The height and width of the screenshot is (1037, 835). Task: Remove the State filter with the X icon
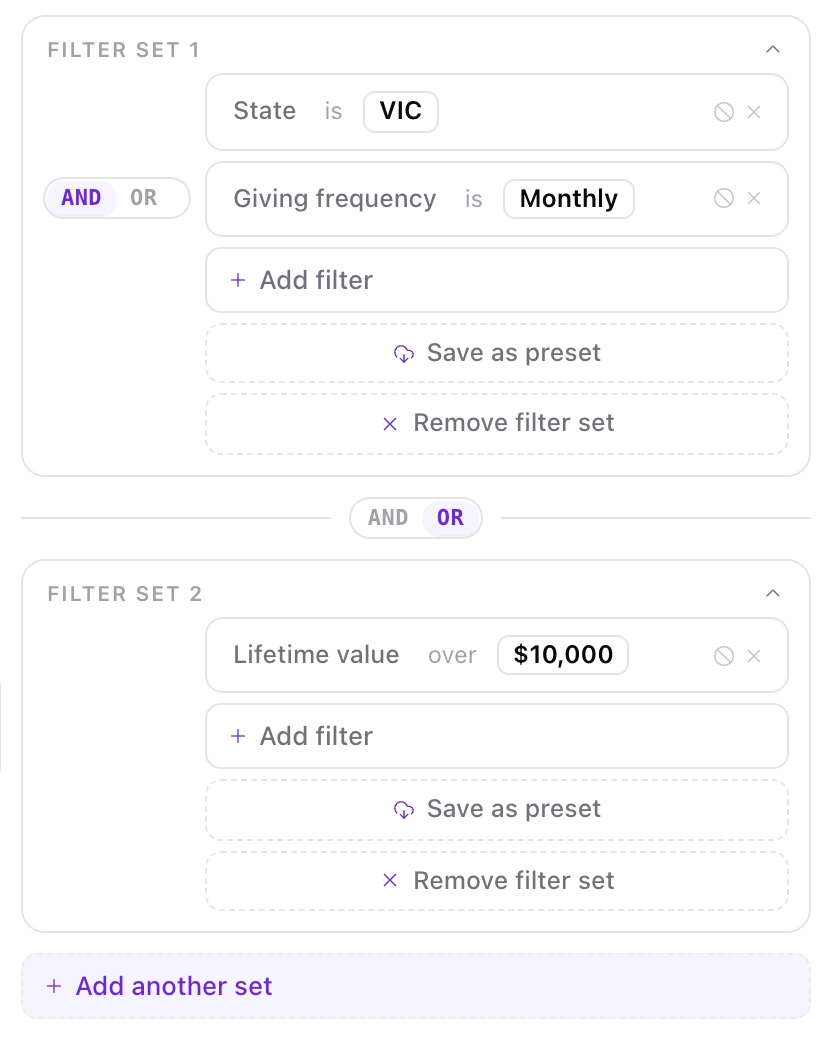tap(754, 112)
